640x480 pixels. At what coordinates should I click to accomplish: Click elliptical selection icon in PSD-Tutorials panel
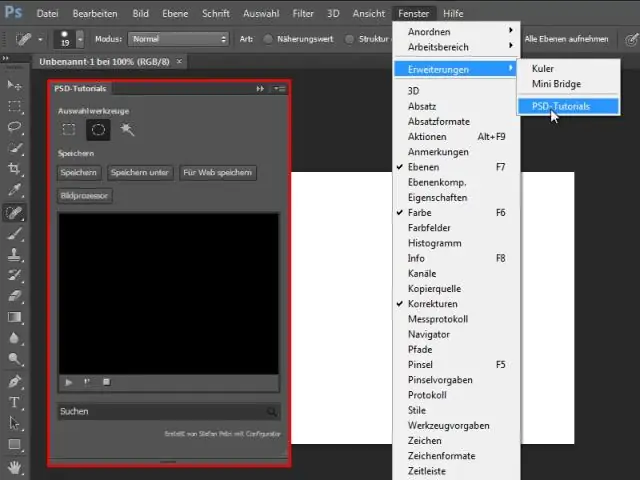point(98,130)
